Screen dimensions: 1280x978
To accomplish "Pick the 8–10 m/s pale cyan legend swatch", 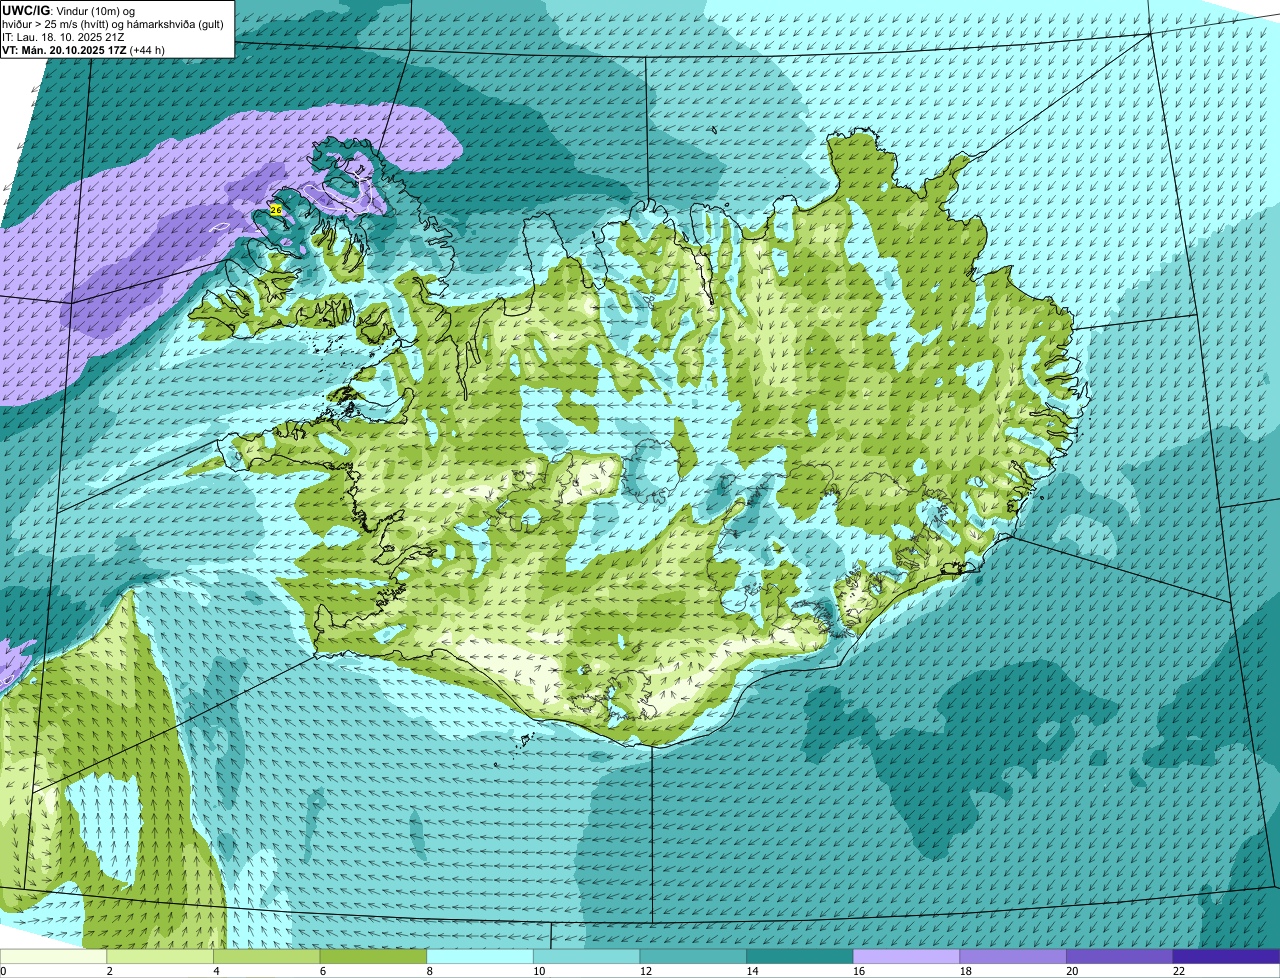I will (480, 956).
